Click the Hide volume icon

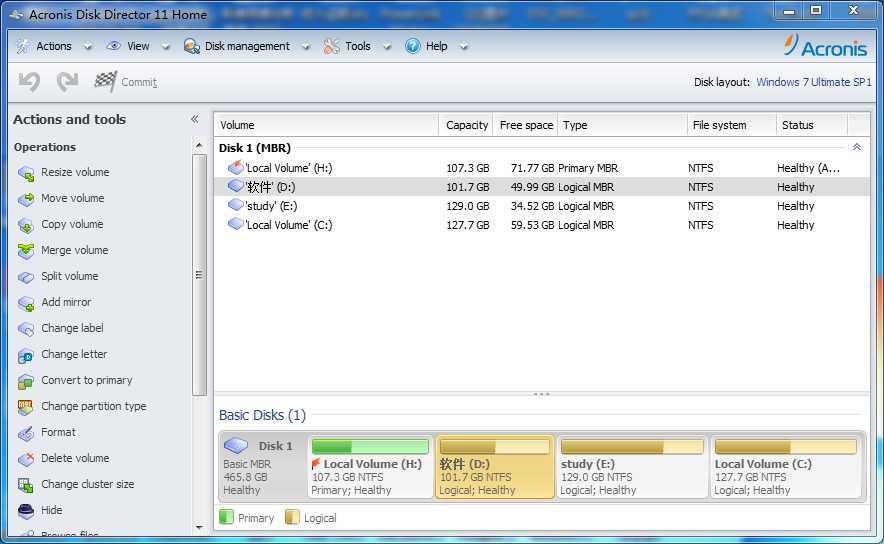click(x=26, y=511)
